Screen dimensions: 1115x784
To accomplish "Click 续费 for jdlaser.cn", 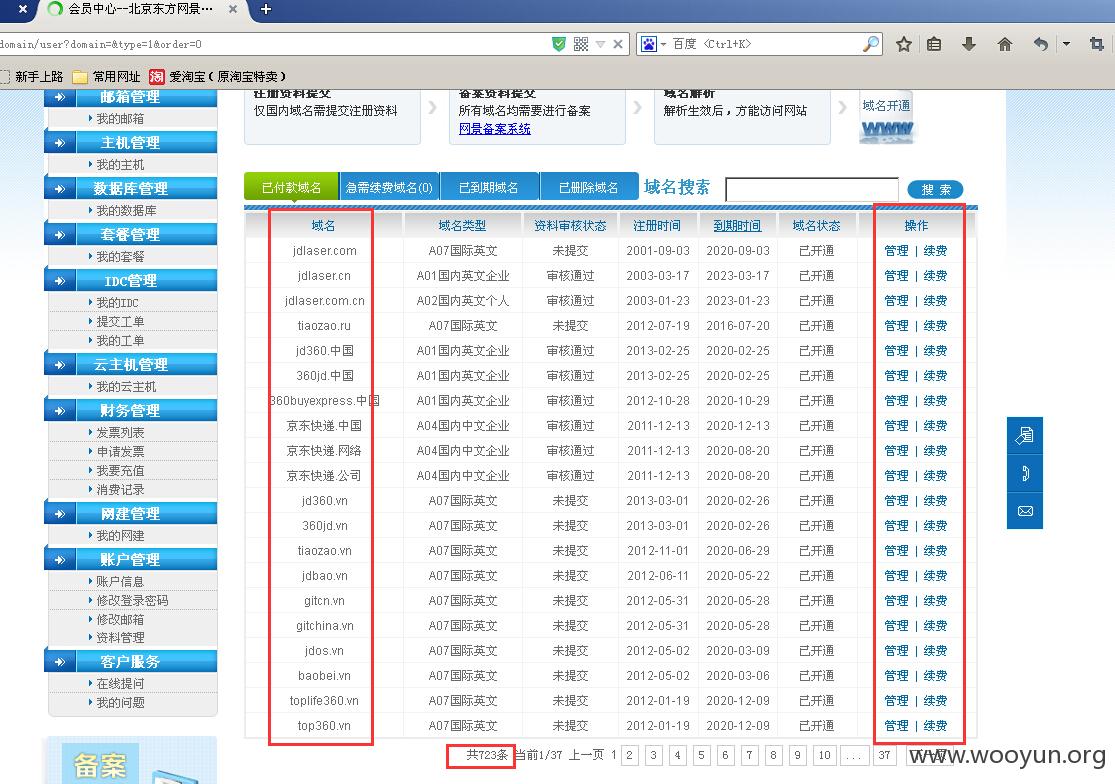I will tap(935, 276).
